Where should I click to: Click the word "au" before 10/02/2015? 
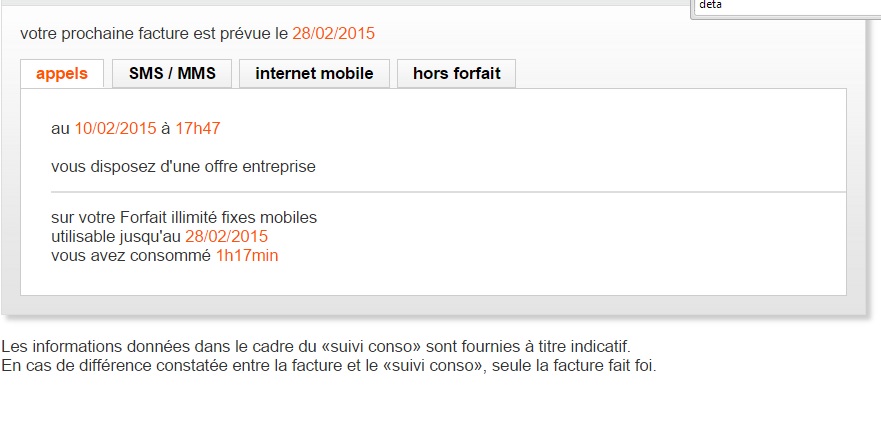coord(60,128)
